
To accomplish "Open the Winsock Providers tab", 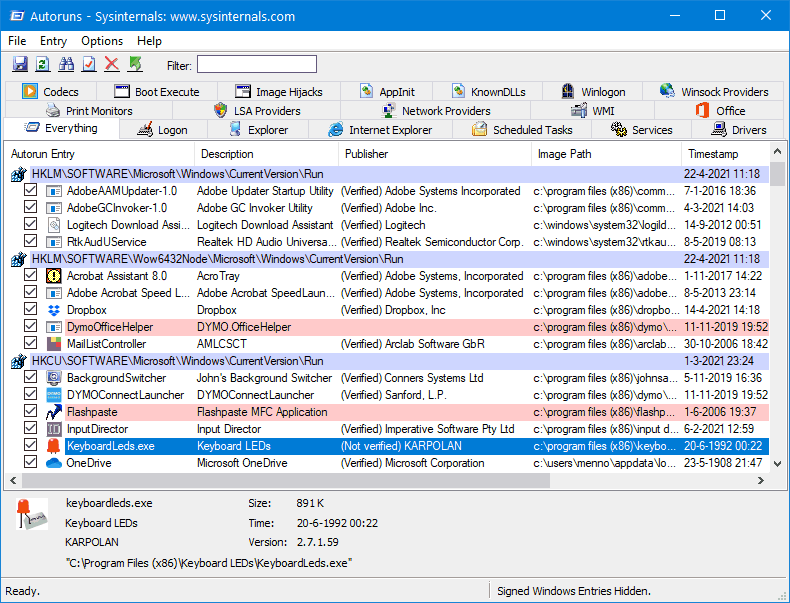I will pyautogui.click(x=714, y=92).
